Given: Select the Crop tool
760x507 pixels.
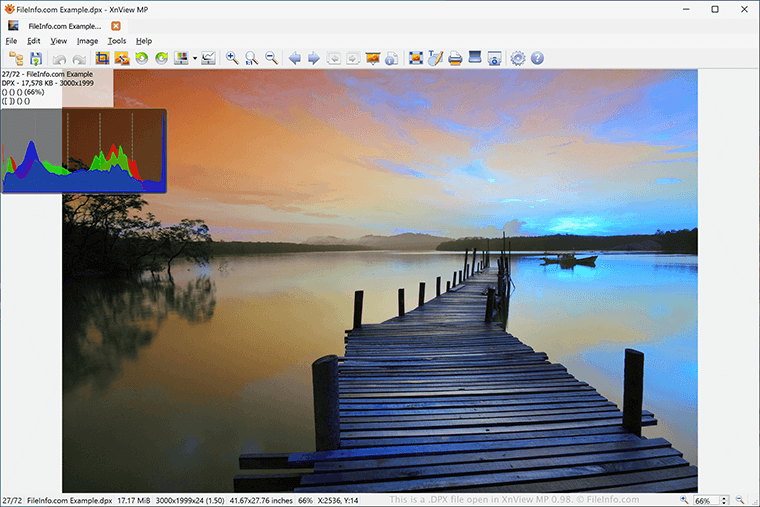Looking at the screenshot, I should pyautogui.click(x=102, y=59).
